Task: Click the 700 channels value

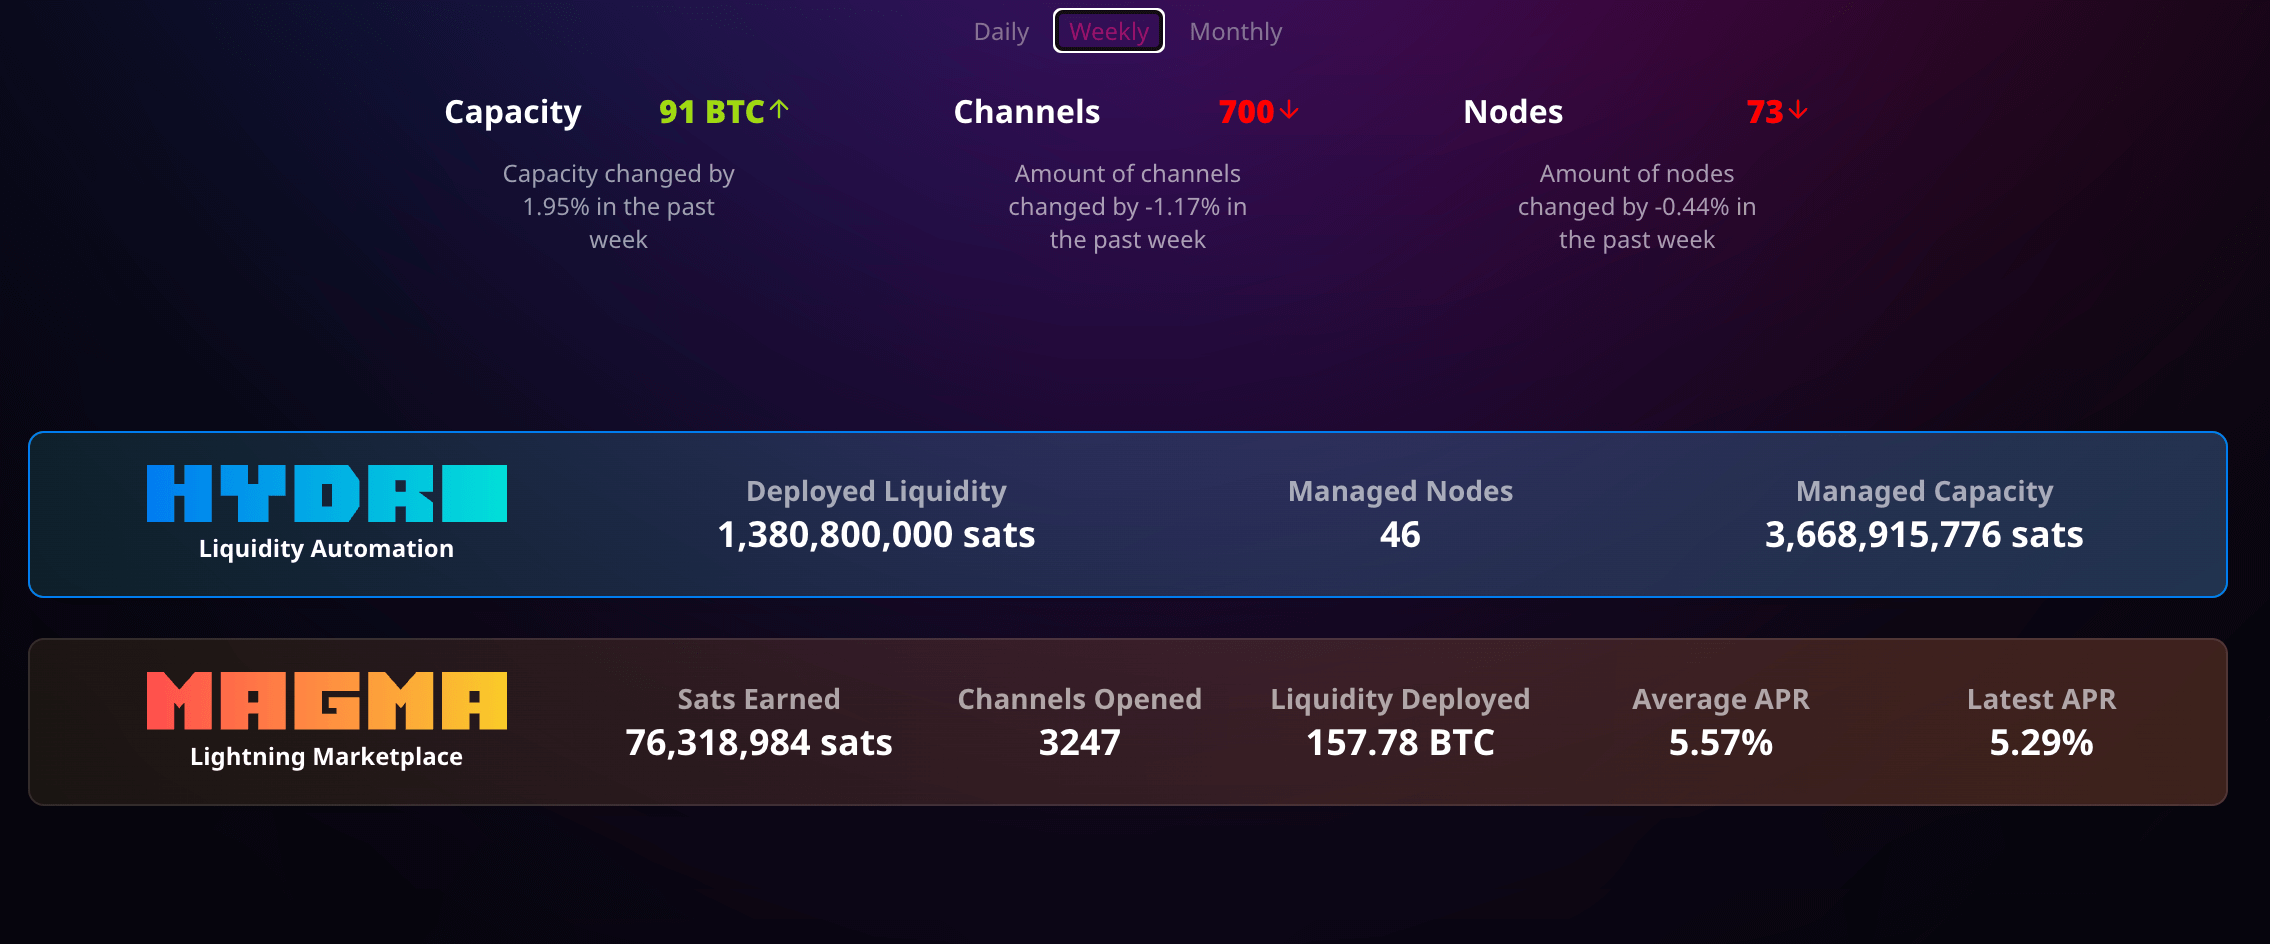Action: (x=1246, y=112)
